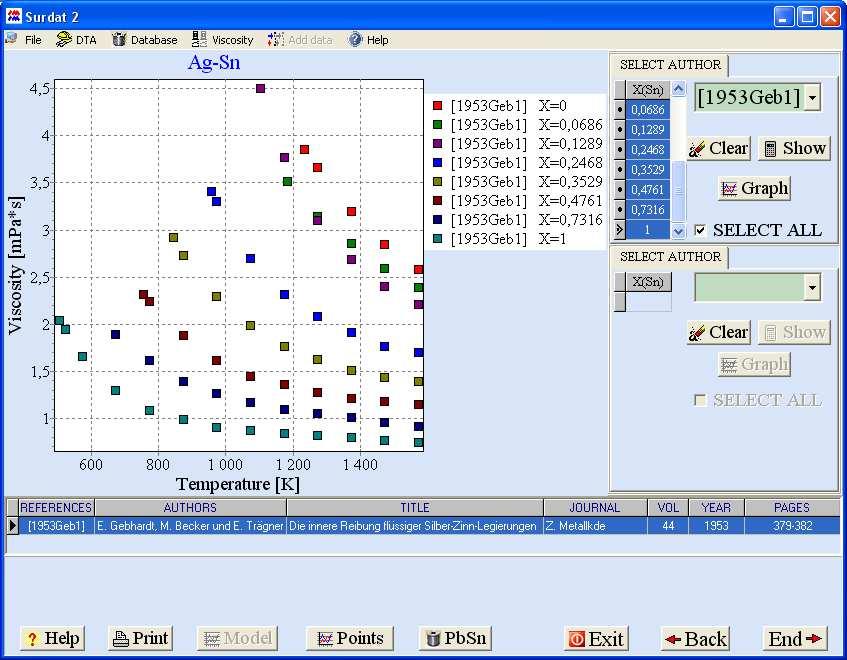
Task: Open the File menu
Action: tap(33, 40)
